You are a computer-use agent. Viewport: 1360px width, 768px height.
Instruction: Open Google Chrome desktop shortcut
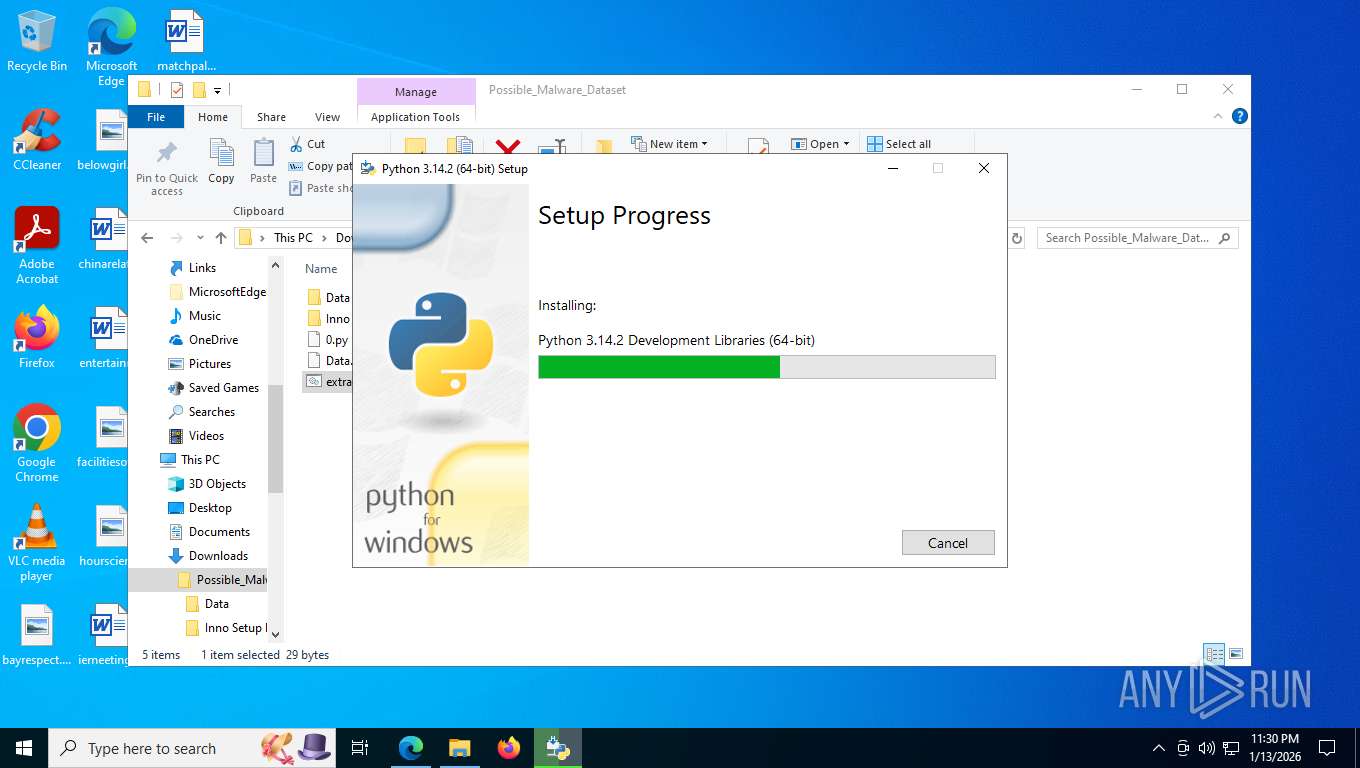[x=37, y=444]
